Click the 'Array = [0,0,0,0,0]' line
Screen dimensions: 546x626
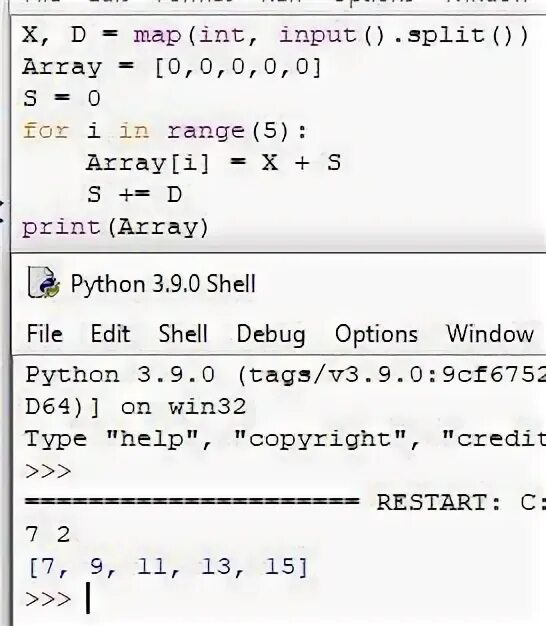point(172,67)
